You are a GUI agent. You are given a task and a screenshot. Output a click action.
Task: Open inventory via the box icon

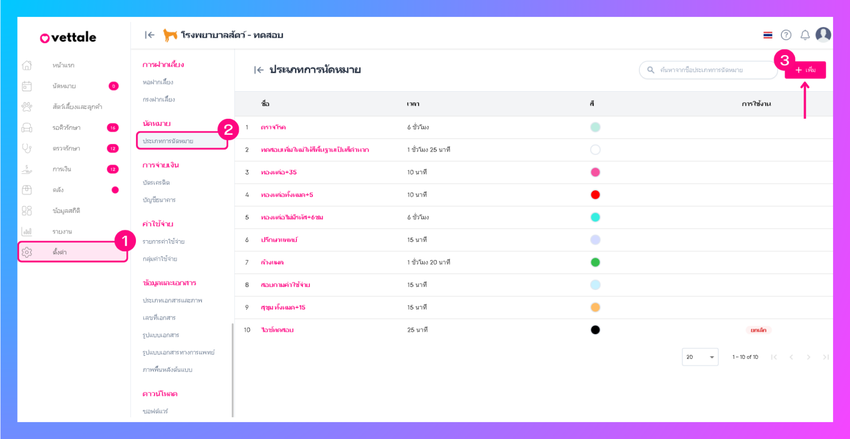click(27, 190)
